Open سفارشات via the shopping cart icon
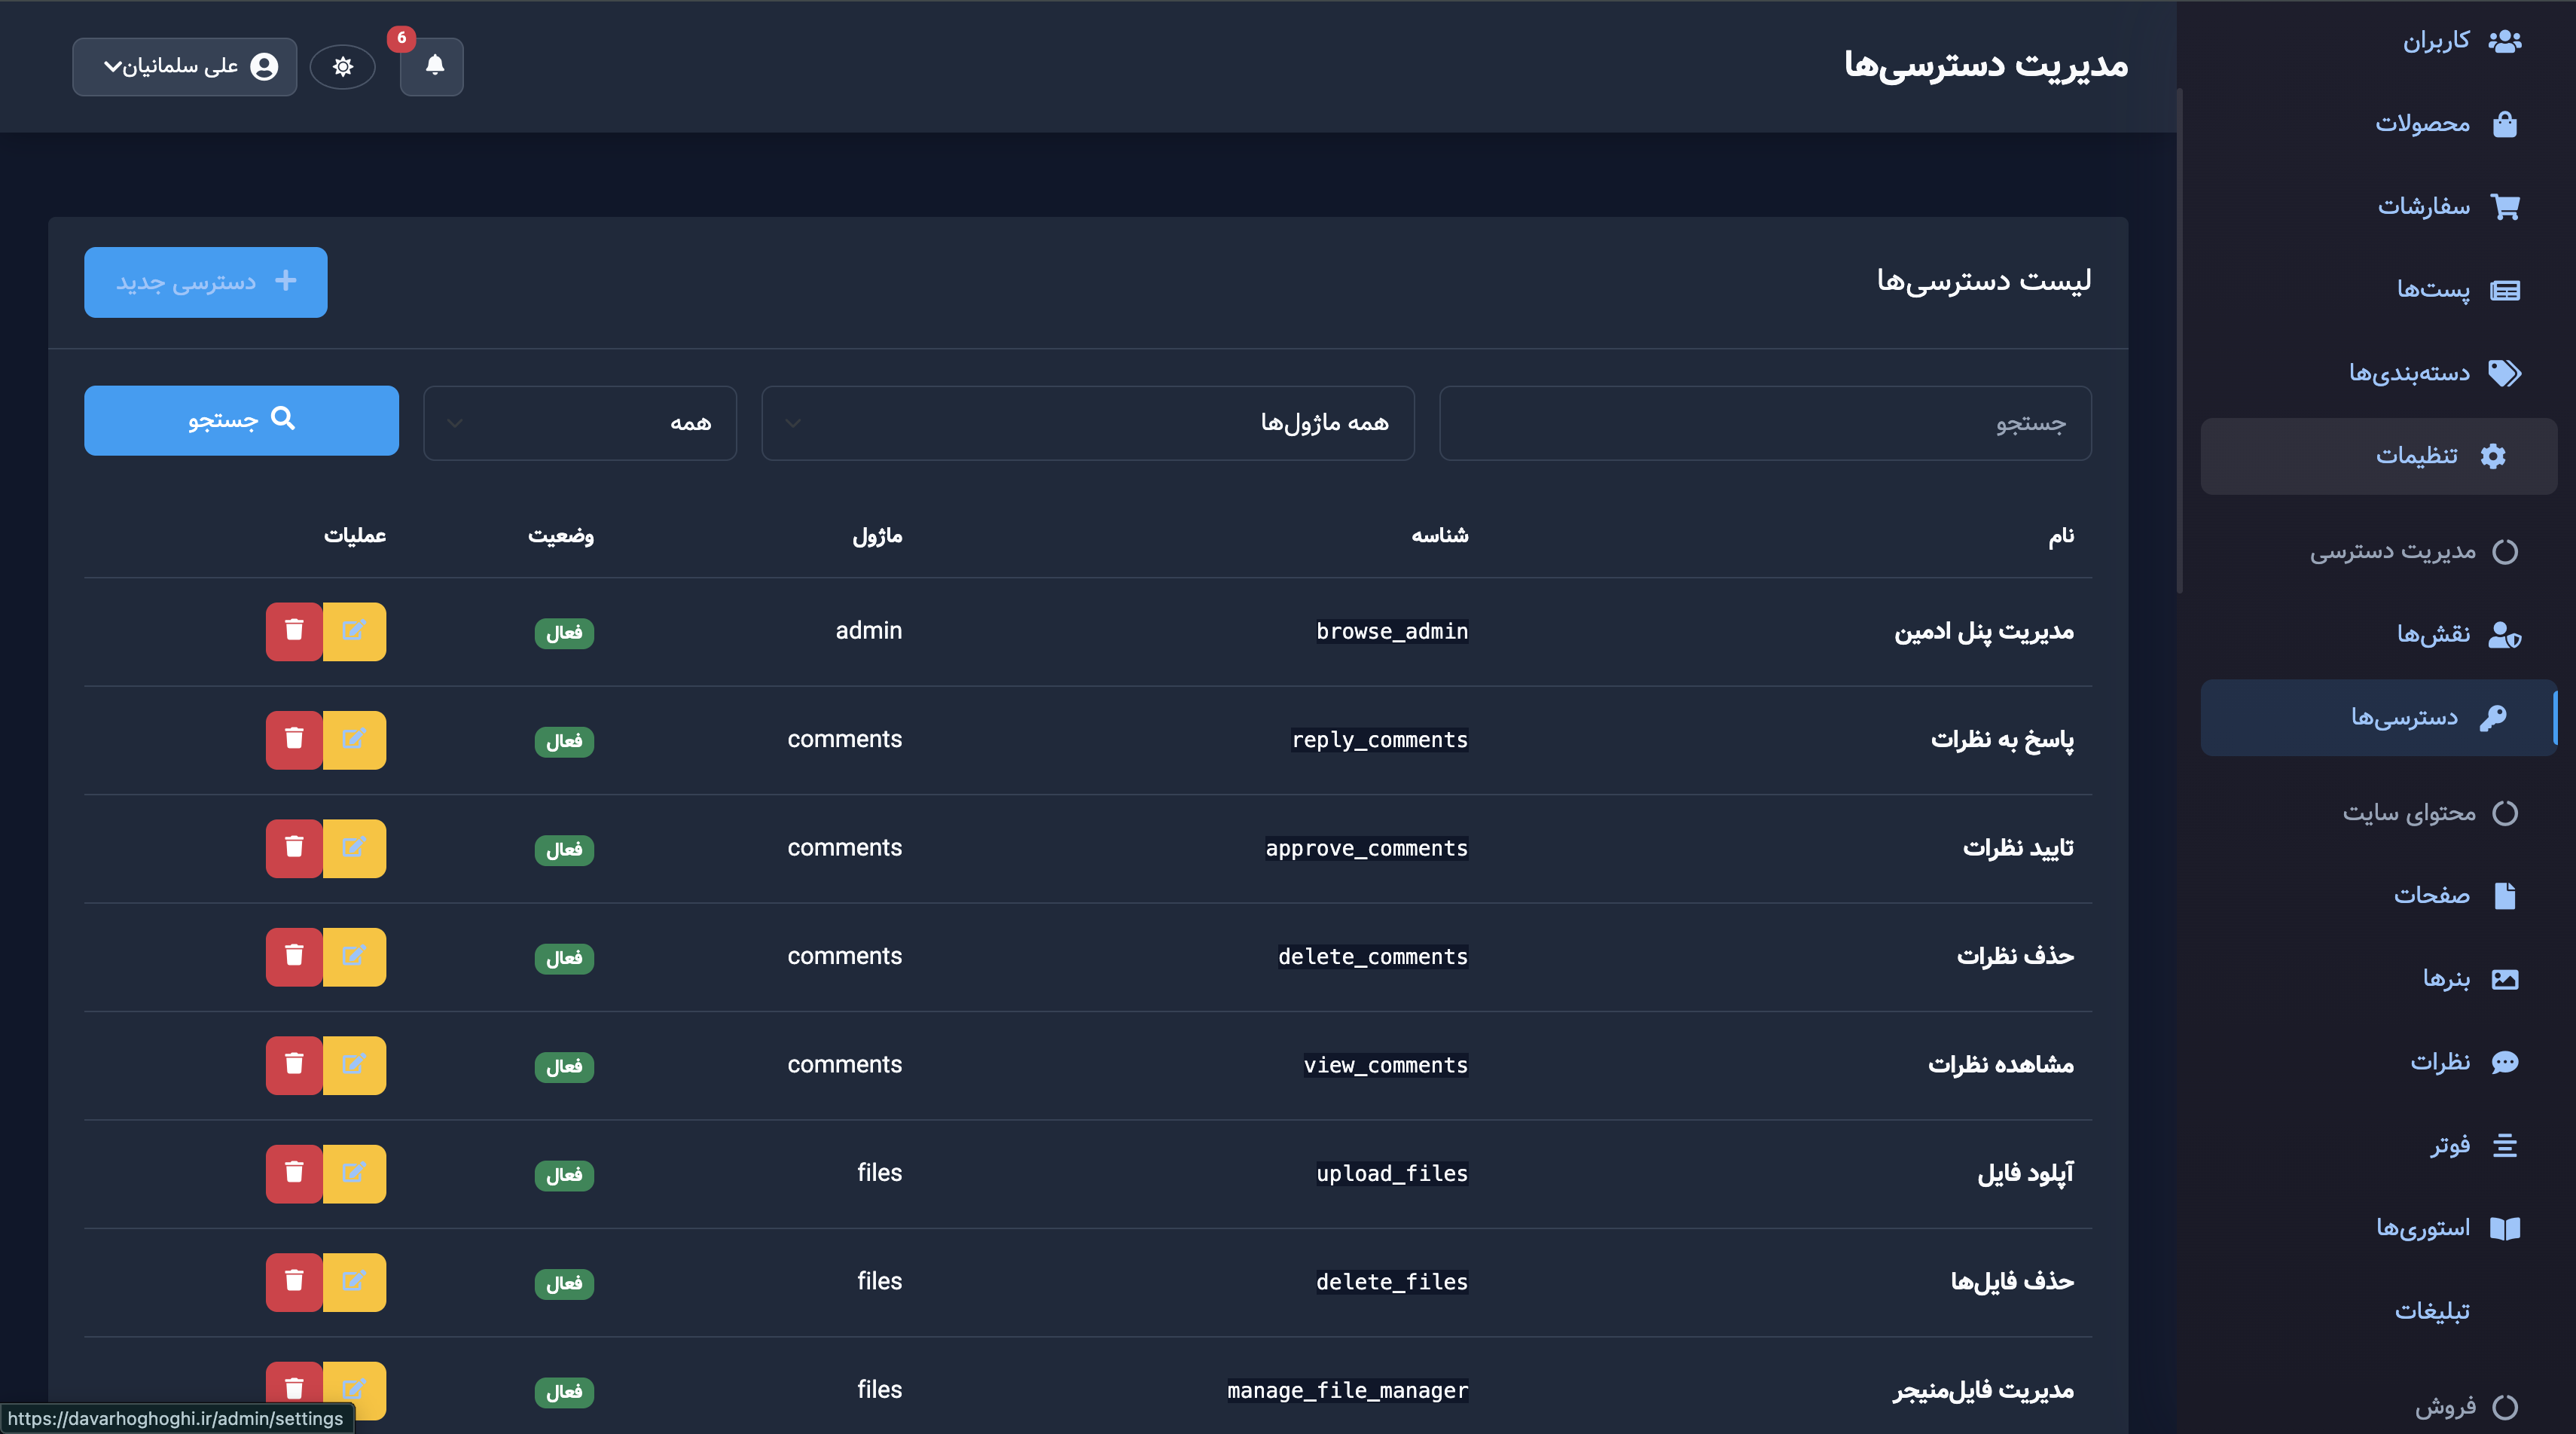Screen dimensions: 2576x1434 click(x=2506, y=206)
